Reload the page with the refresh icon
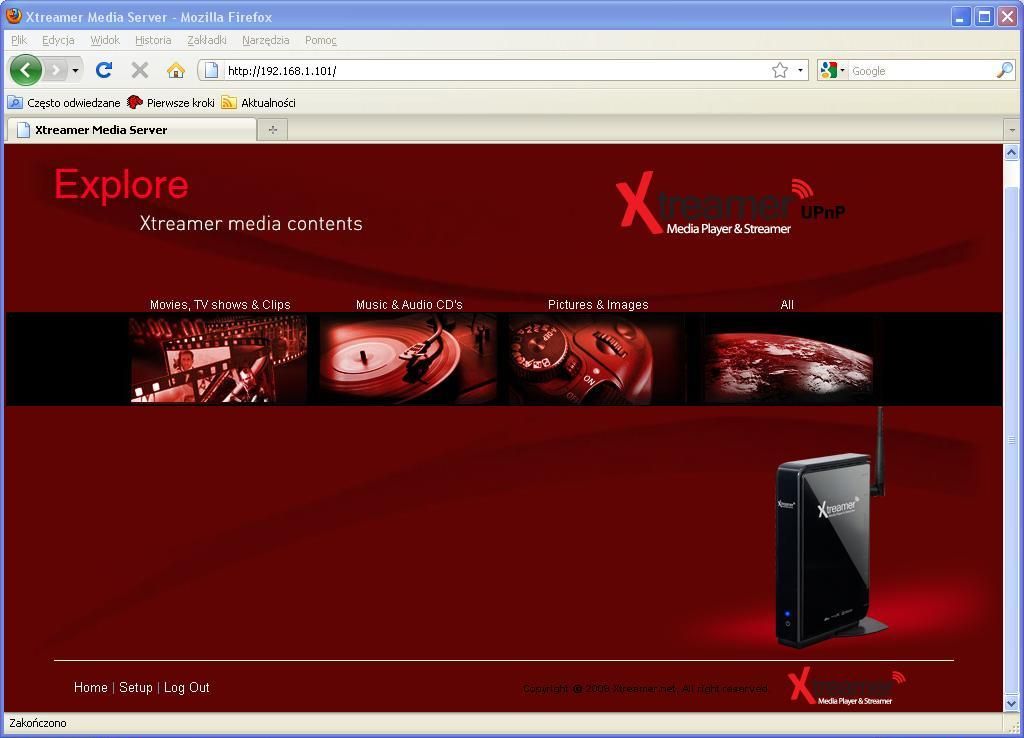Screen dimensions: 1024x738 pyautogui.click(x=104, y=70)
